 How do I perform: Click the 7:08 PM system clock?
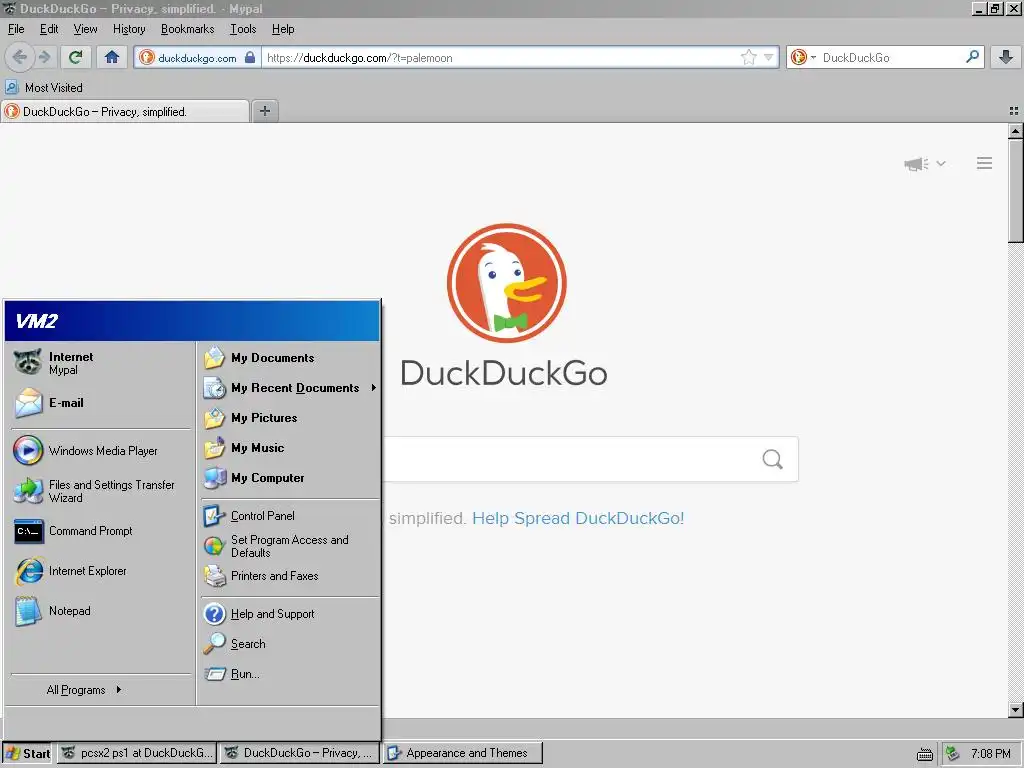click(x=990, y=754)
